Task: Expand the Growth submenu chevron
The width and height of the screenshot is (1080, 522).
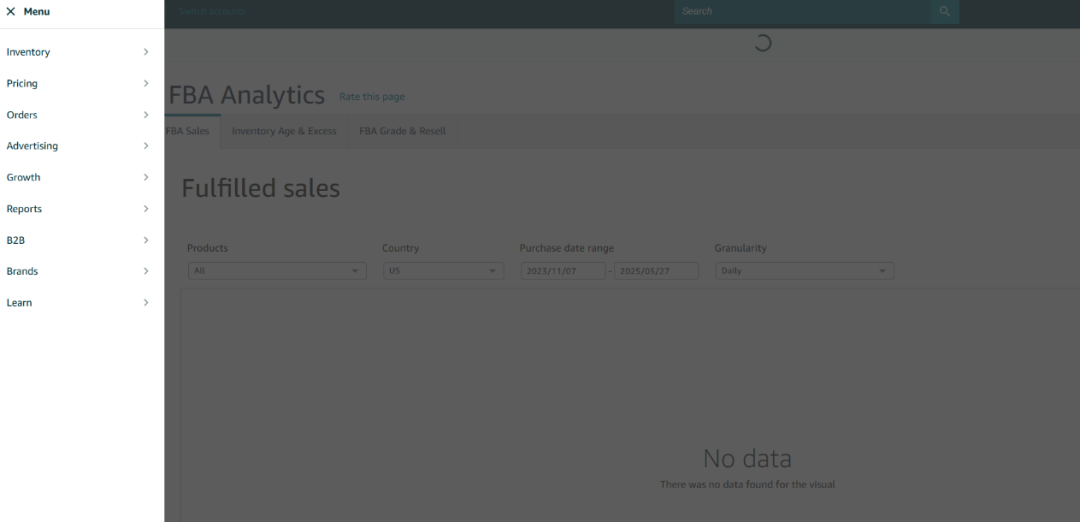Action: 146,177
